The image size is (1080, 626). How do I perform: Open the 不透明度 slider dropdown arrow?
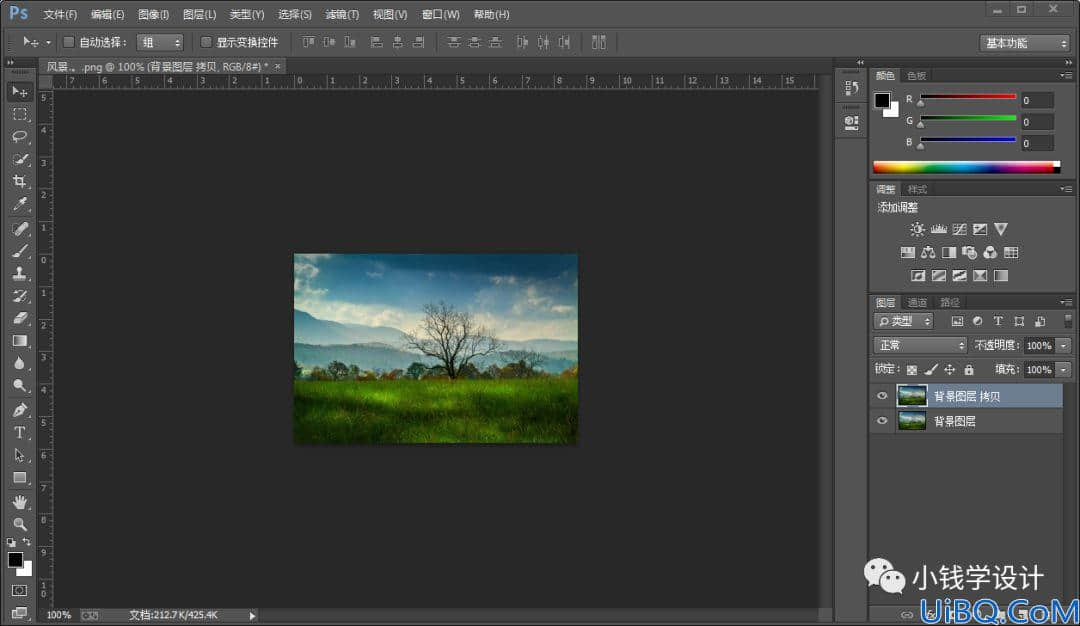[1063, 346]
